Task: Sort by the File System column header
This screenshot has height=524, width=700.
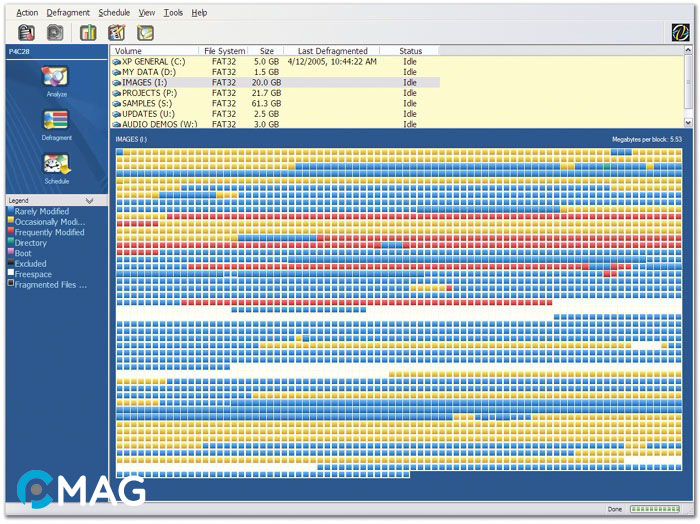Action: [x=223, y=51]
